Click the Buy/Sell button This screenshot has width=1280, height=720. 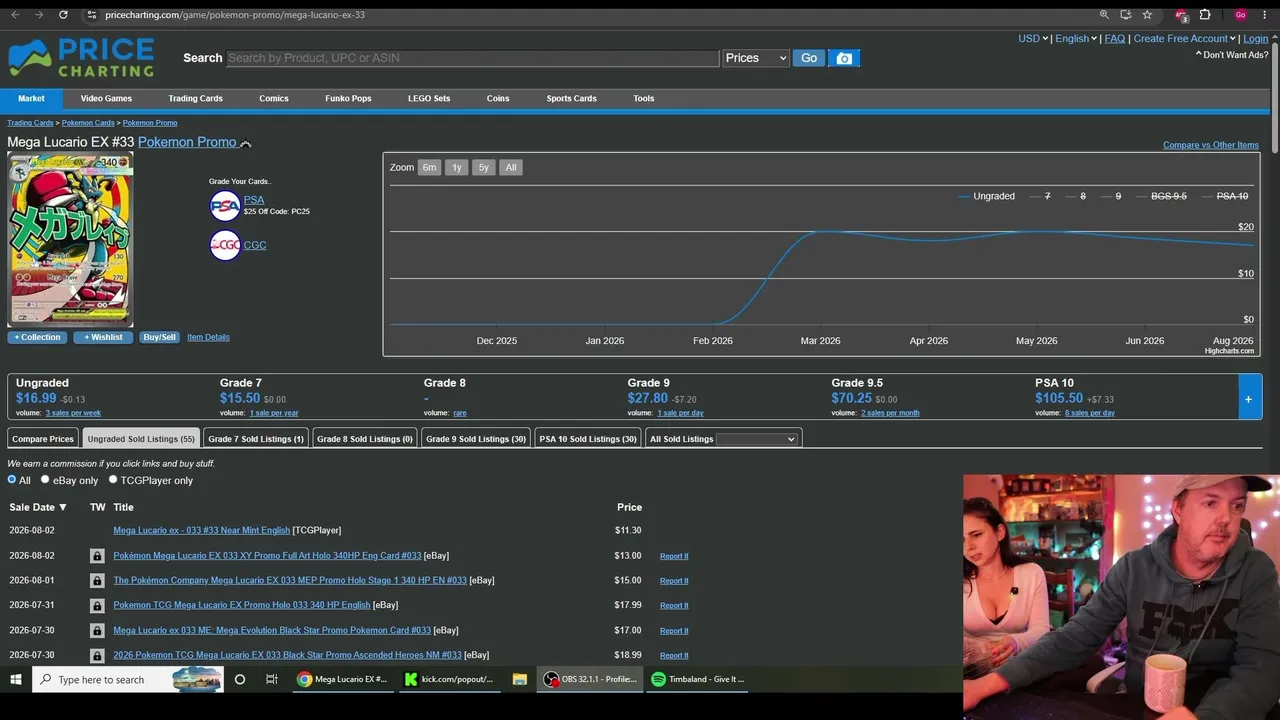159,337
